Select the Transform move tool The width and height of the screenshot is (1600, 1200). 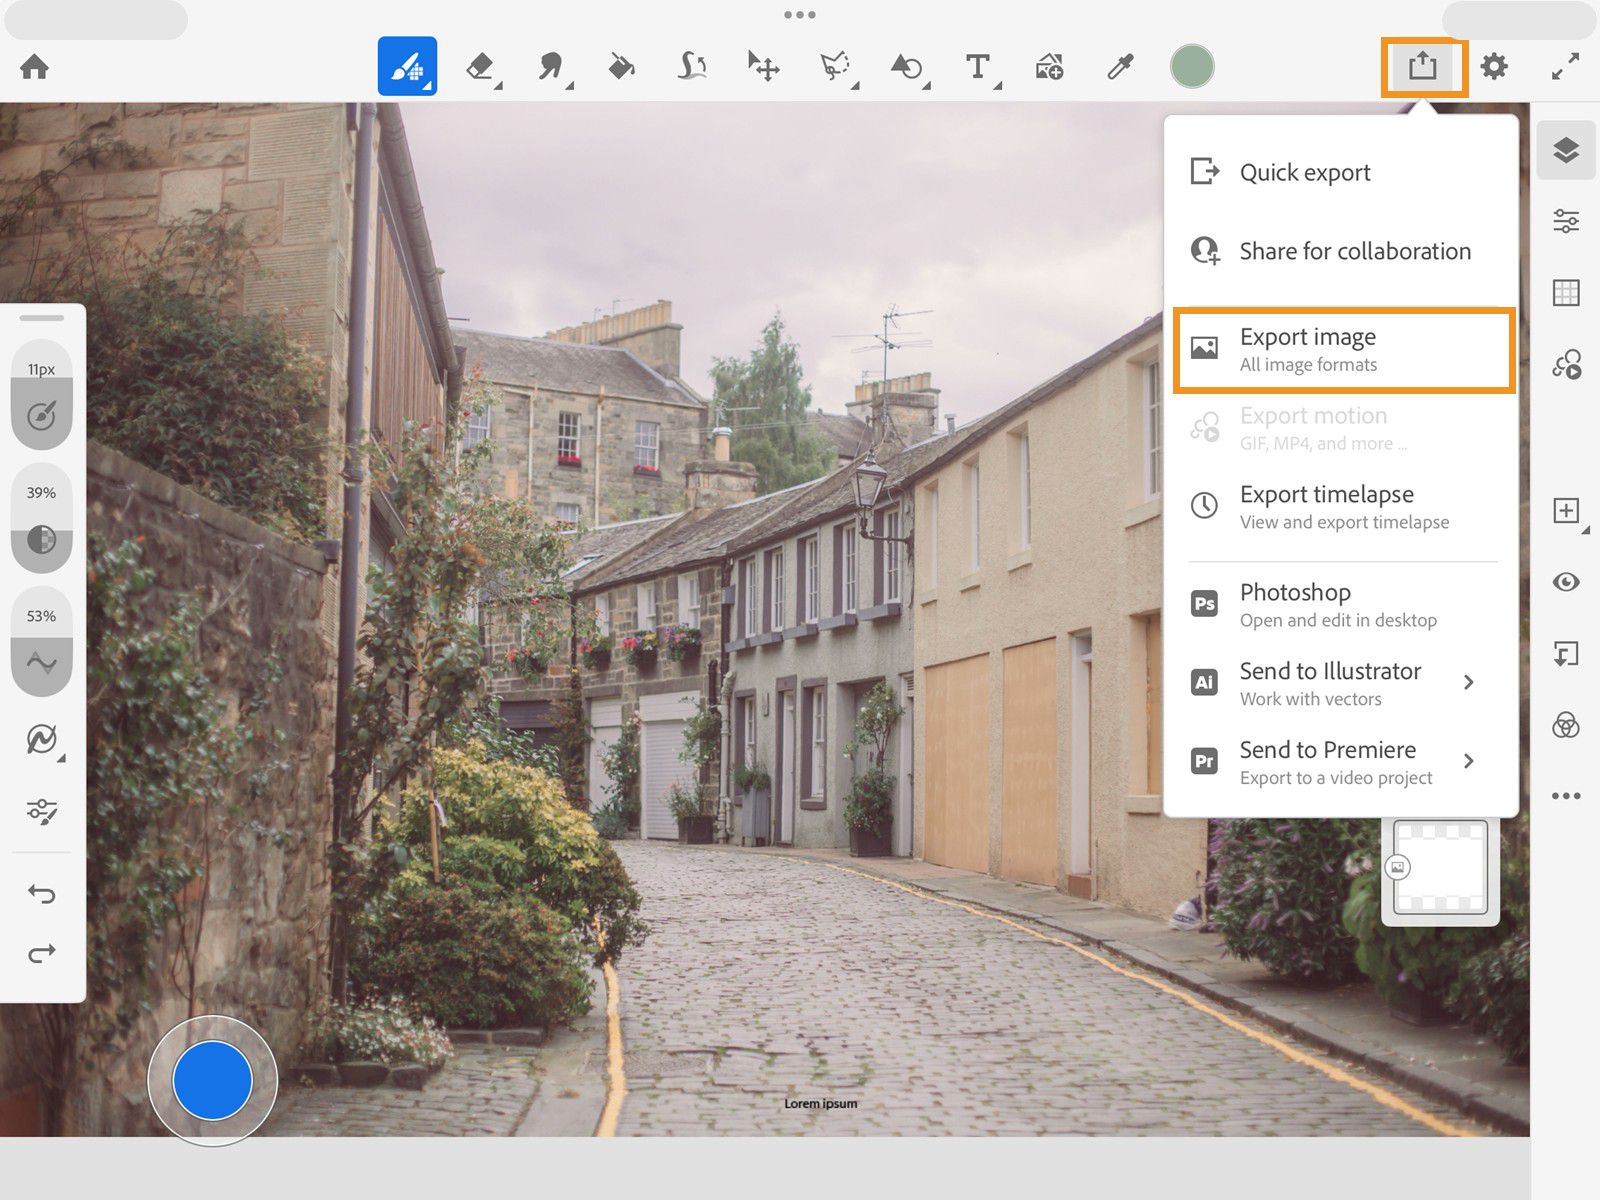pos(764,67)
